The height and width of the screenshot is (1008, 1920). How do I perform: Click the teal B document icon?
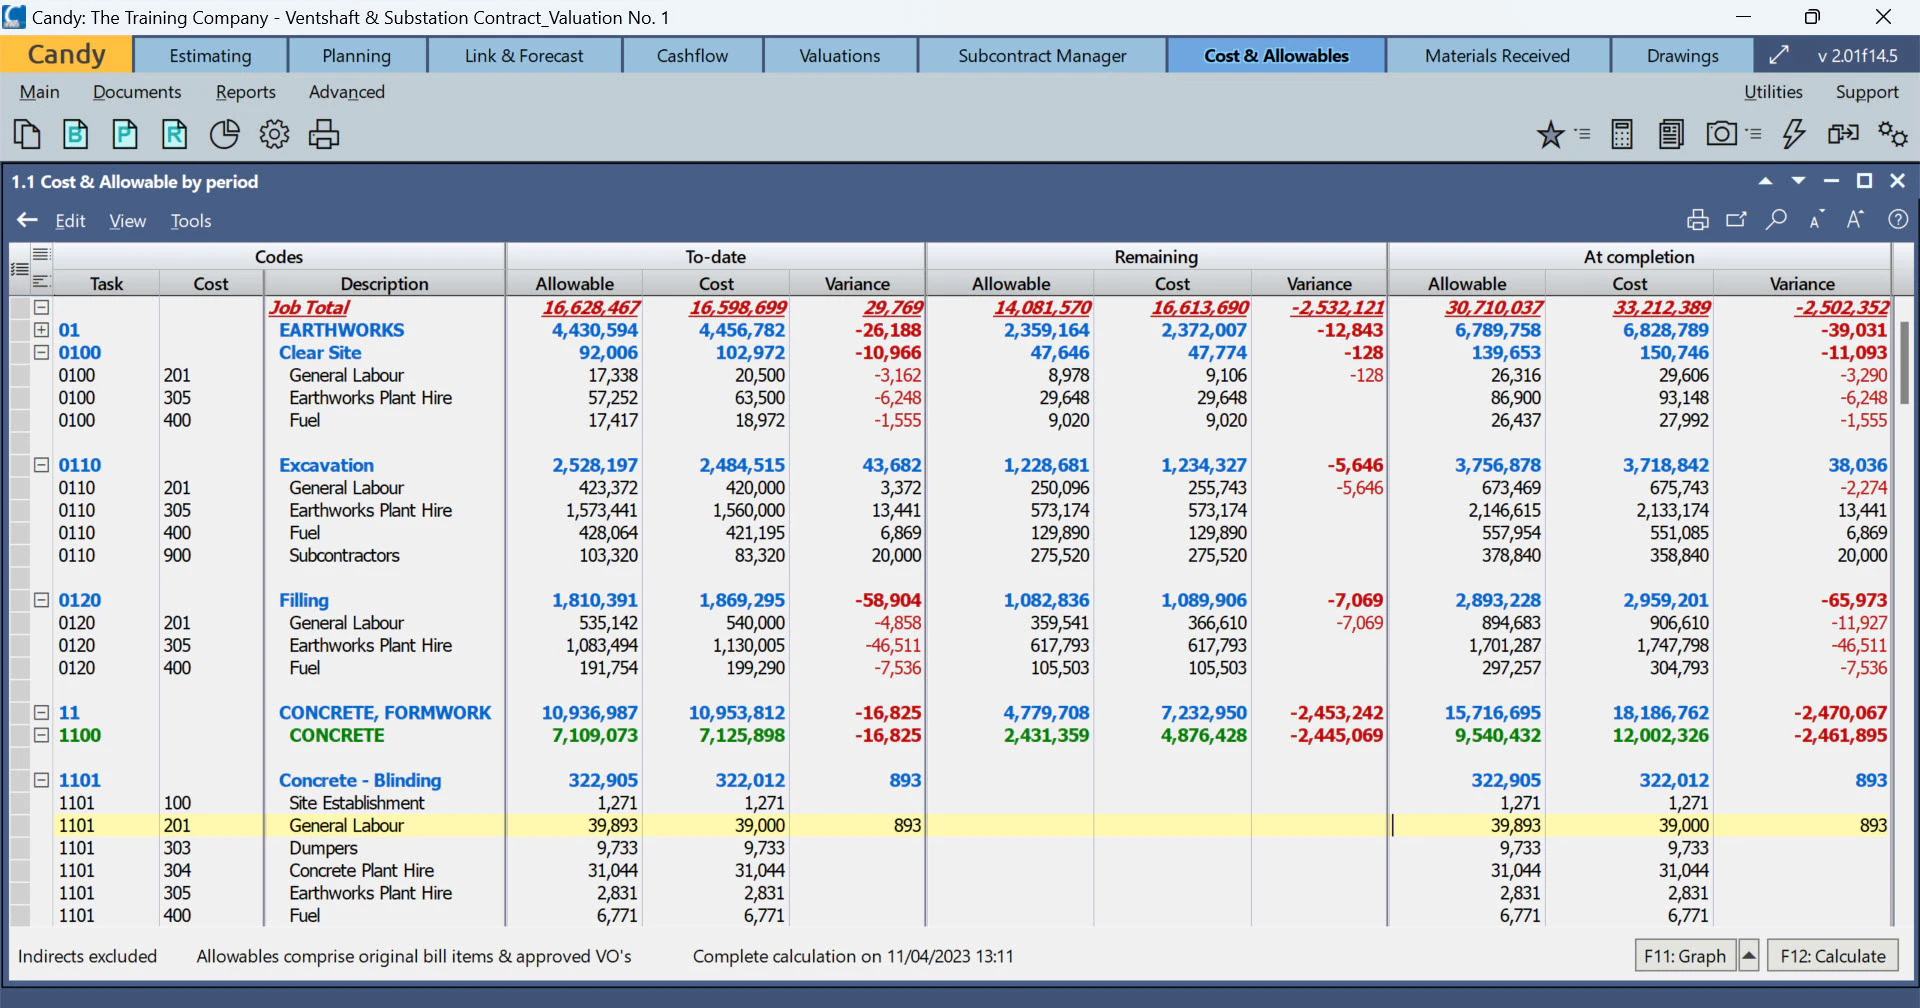(x=75, y=134)
